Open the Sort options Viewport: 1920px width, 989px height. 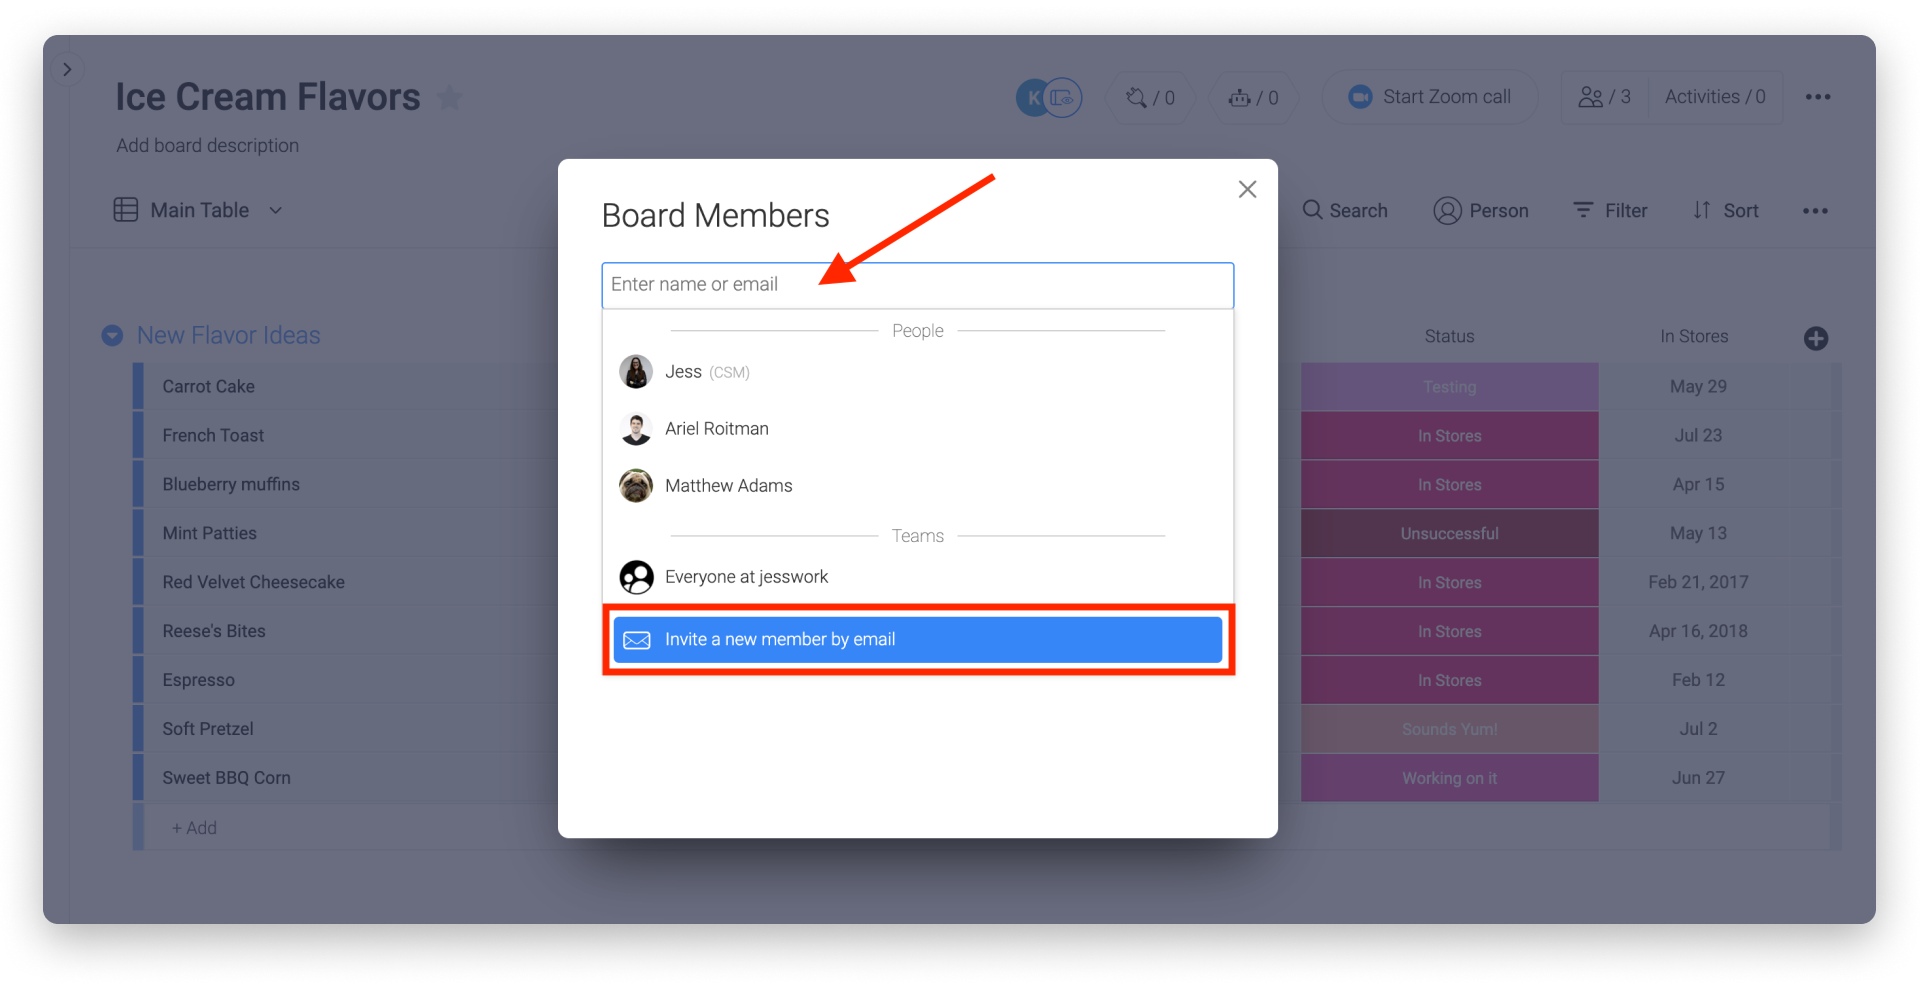click(1725, 211)
